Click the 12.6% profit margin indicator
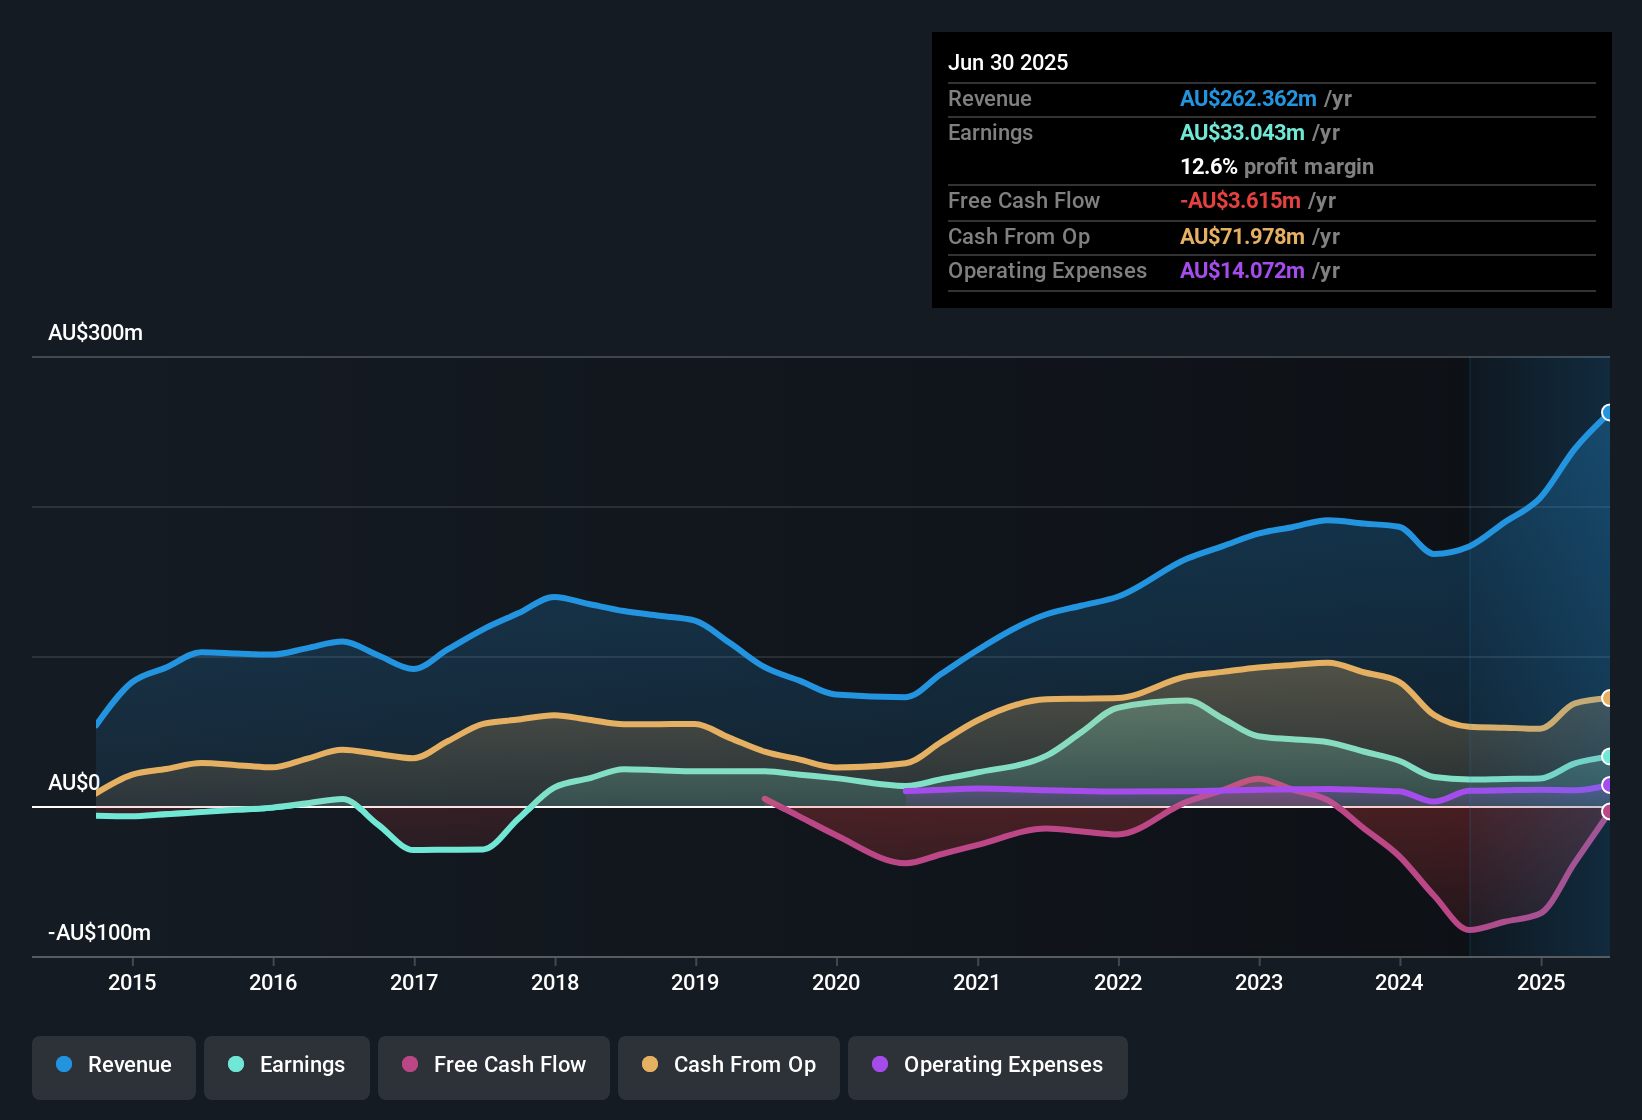The width and height of the screenshot is (1642, 1120). 1276,167
